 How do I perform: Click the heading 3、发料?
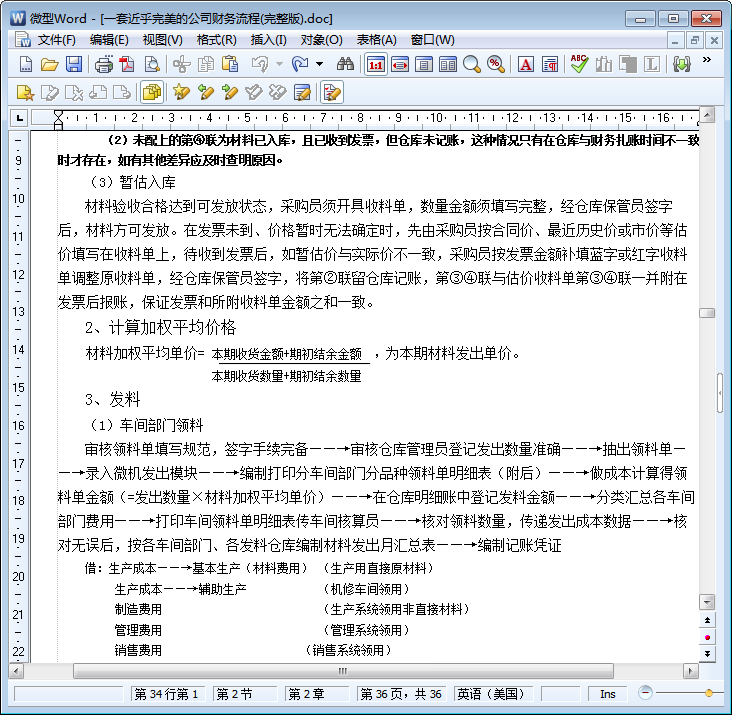(x=113, y=400)
